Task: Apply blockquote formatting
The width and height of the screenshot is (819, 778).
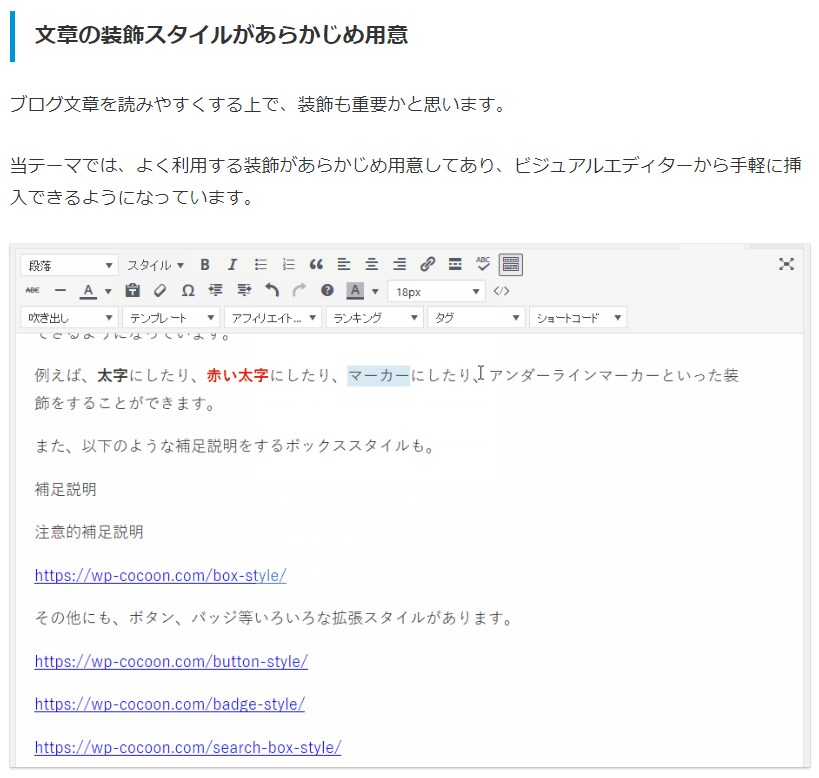Action: point(316,265)
